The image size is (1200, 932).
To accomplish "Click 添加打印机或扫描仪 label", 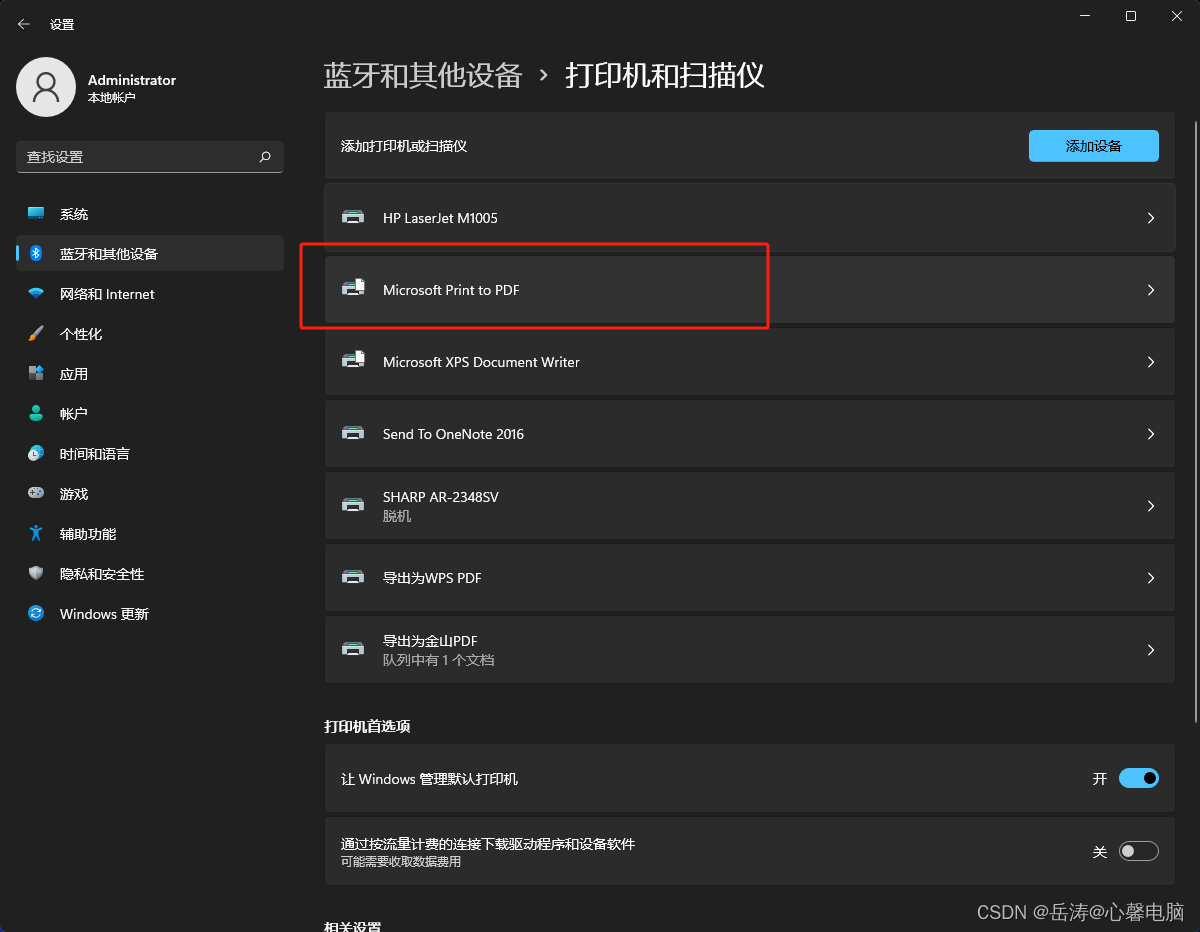I will pyautogui.click(x=404, y=146).
